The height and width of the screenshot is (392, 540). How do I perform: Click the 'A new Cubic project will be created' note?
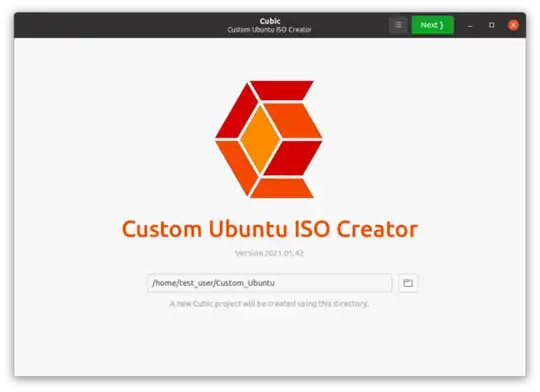[x=269, y=303]
